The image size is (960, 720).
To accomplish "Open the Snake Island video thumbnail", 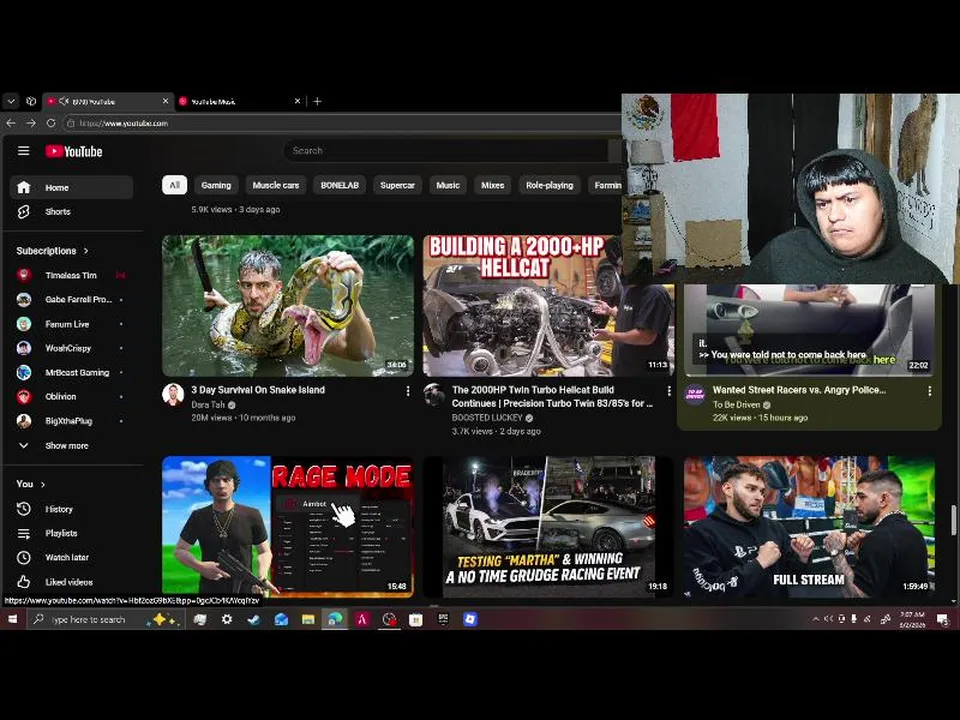I will (288, 306).
